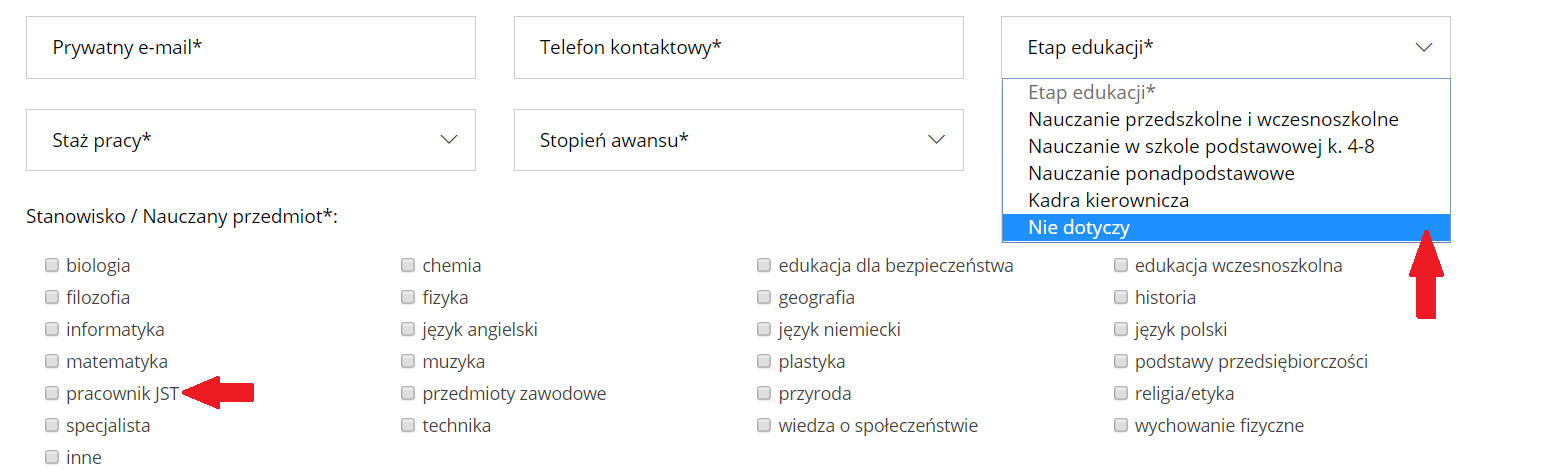Choose Nauczanie przedszkolne i wczesnoszkolne option
Screen dimensions: 1554x476
(x=1212, y=120)
